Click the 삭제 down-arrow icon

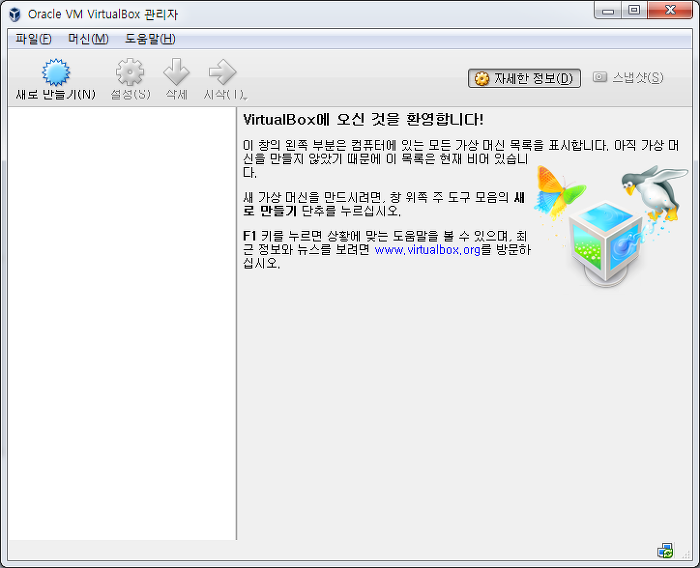(176, 72)
